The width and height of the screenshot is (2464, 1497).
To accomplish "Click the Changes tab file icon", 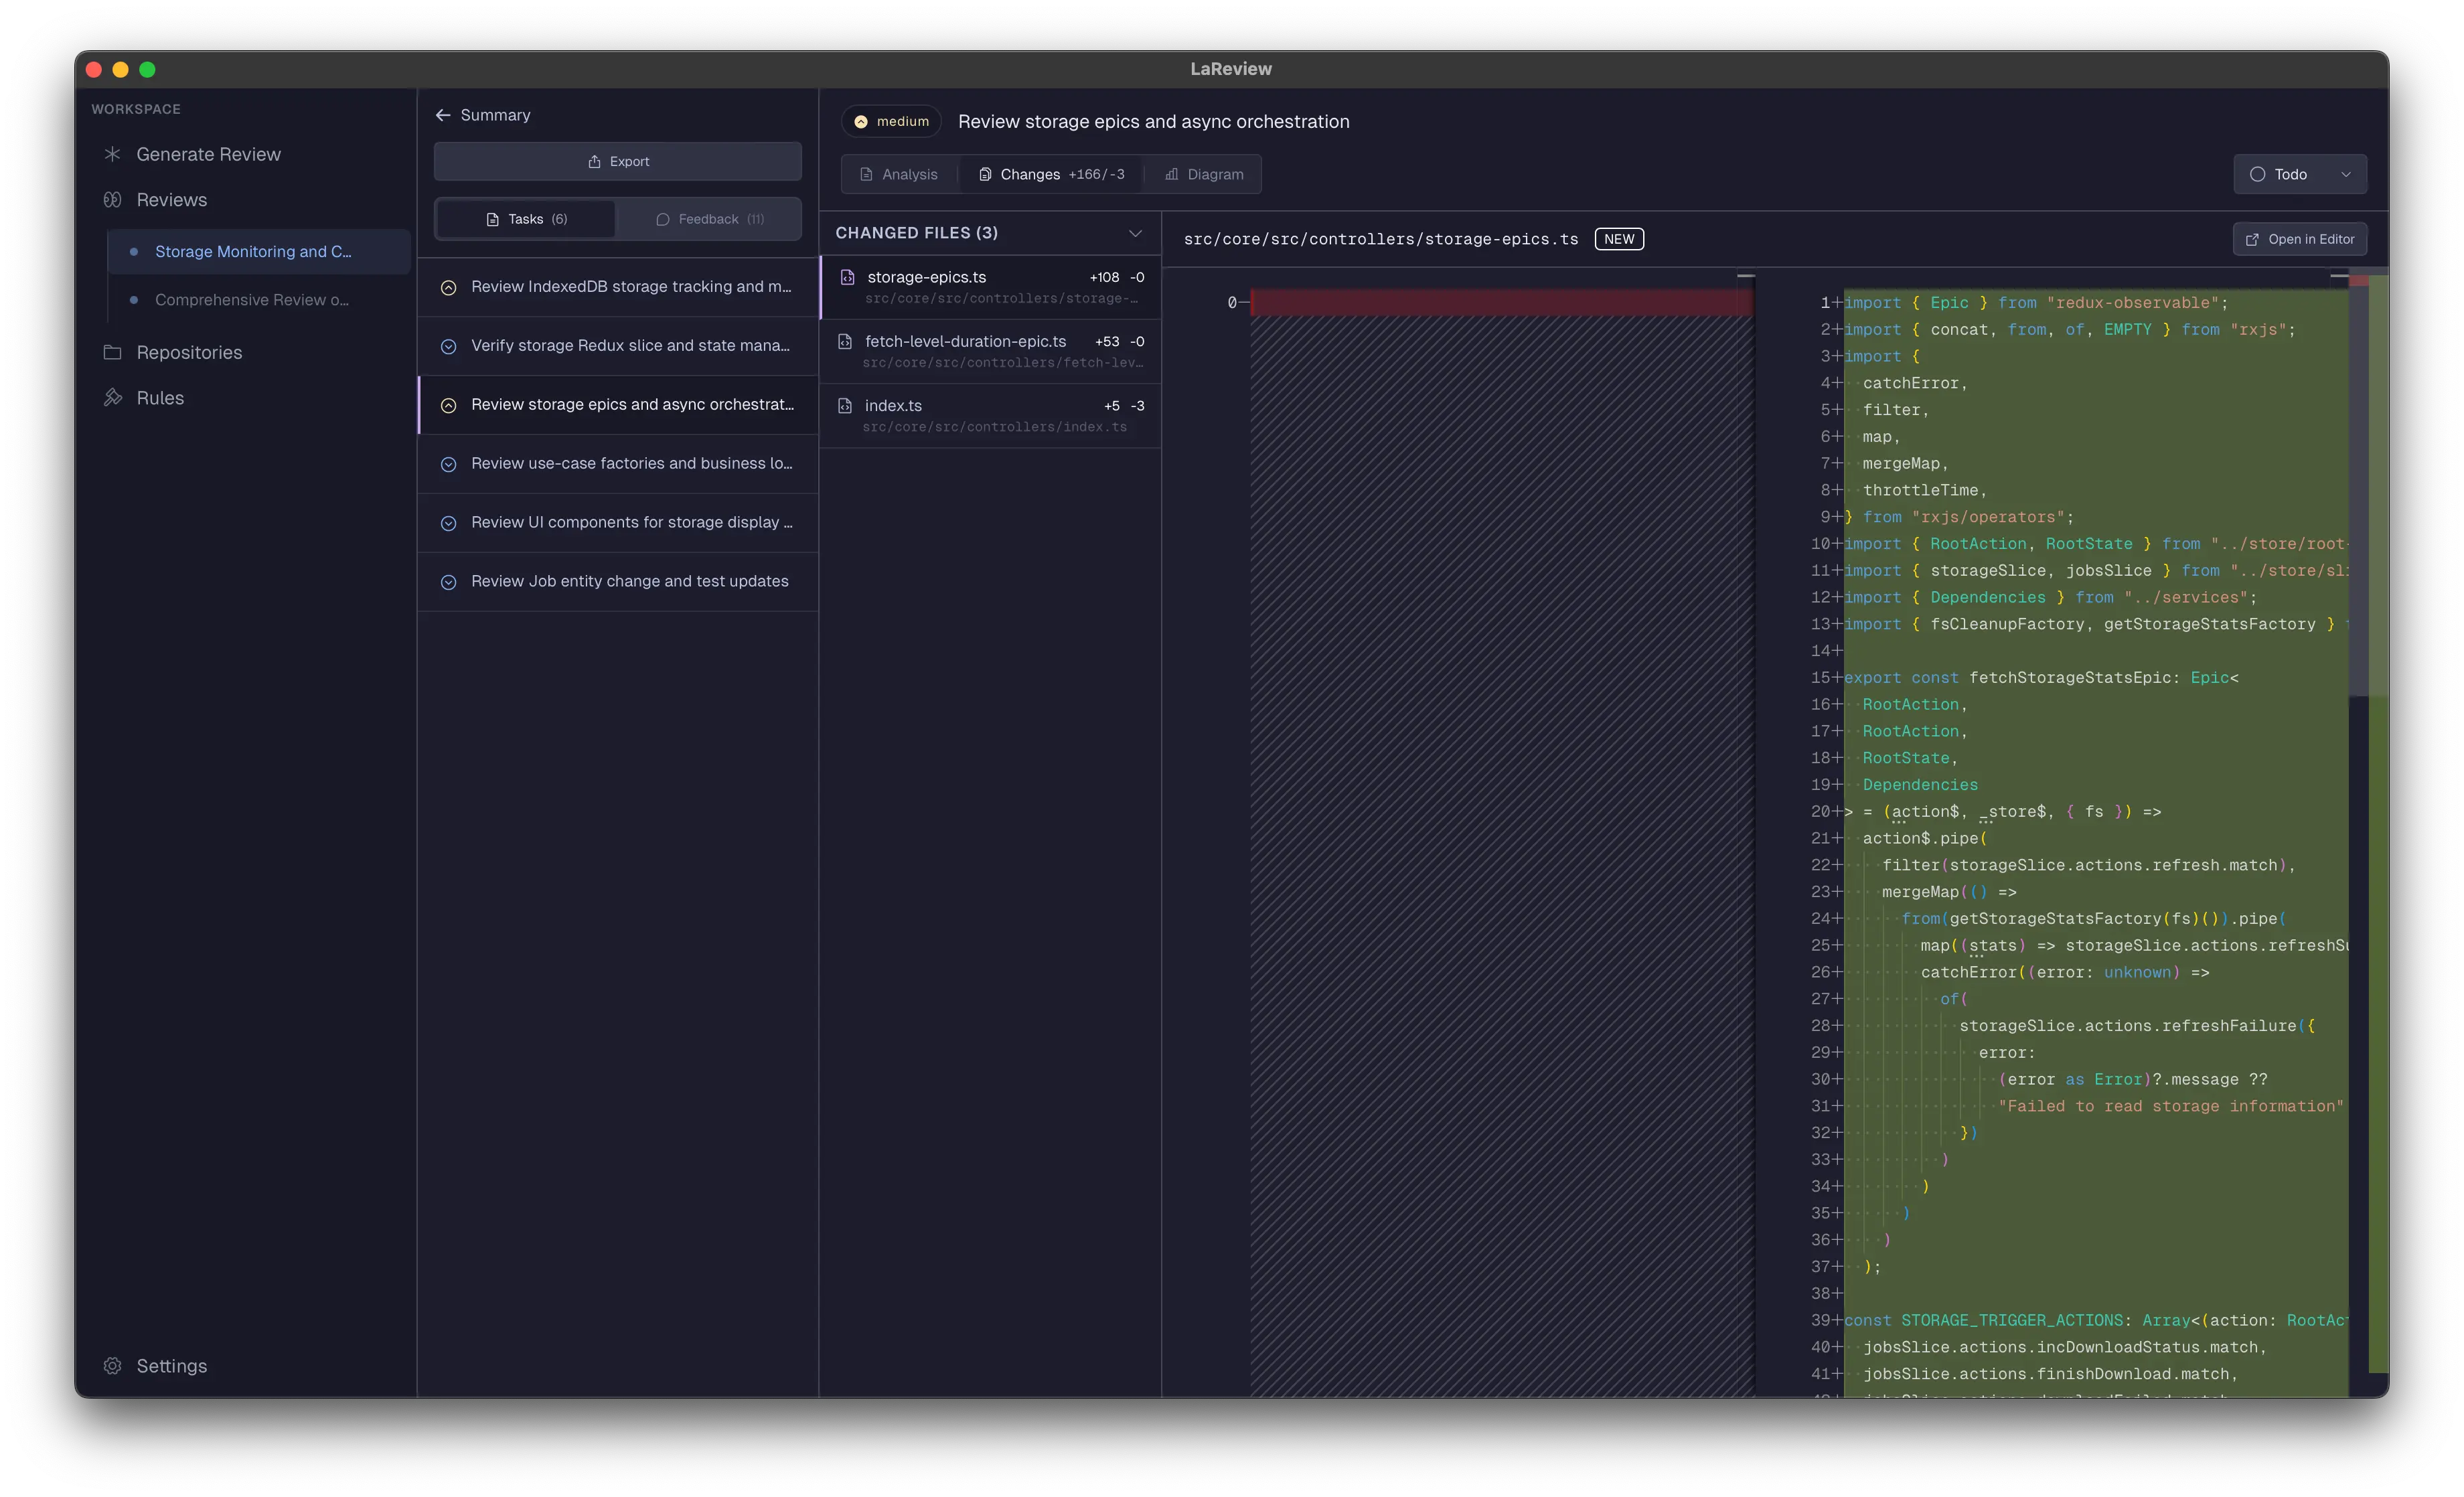I will tap(985, 174).
